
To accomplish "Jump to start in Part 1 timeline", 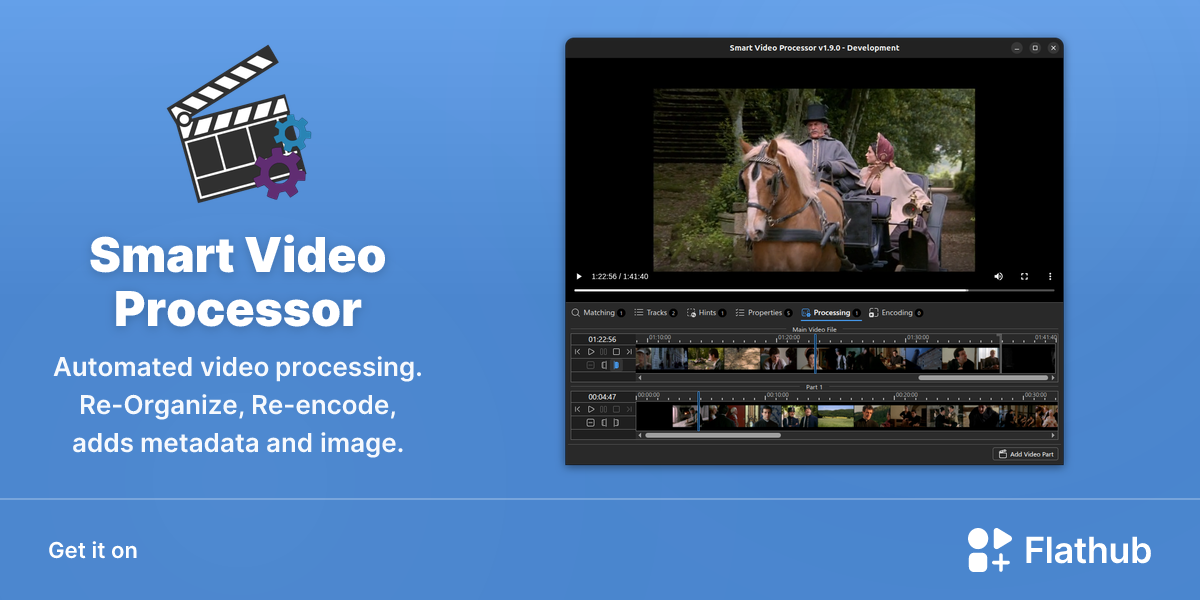I will point(577,409).
